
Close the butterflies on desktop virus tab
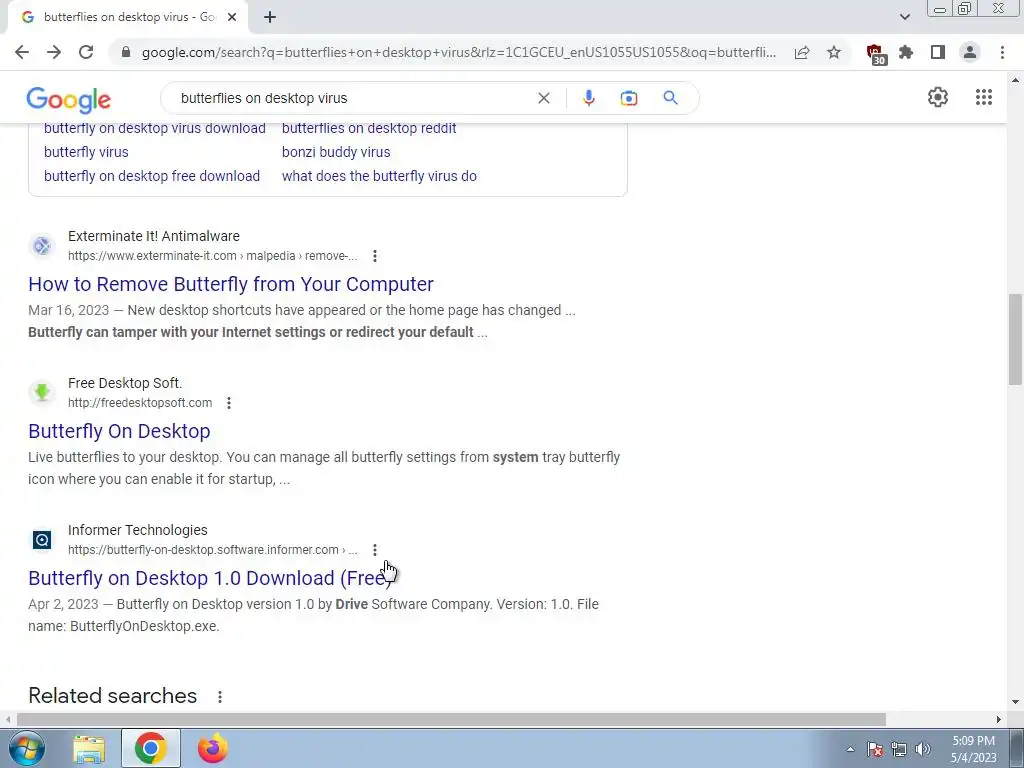tap(232, 17)
